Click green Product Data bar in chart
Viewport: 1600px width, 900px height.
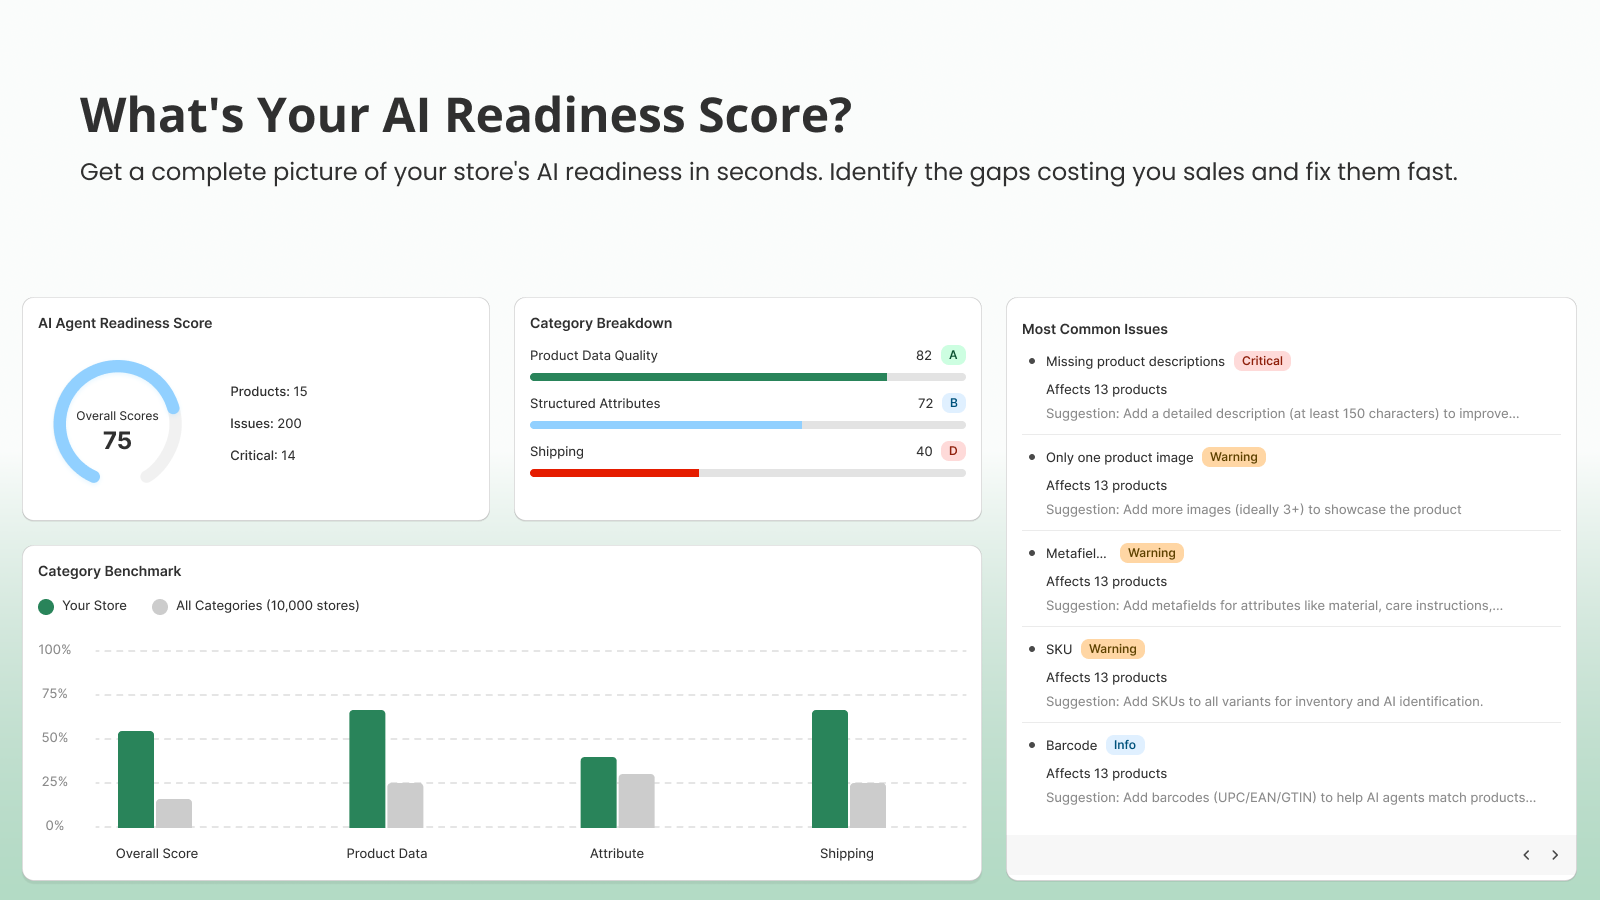click(367, 769)
